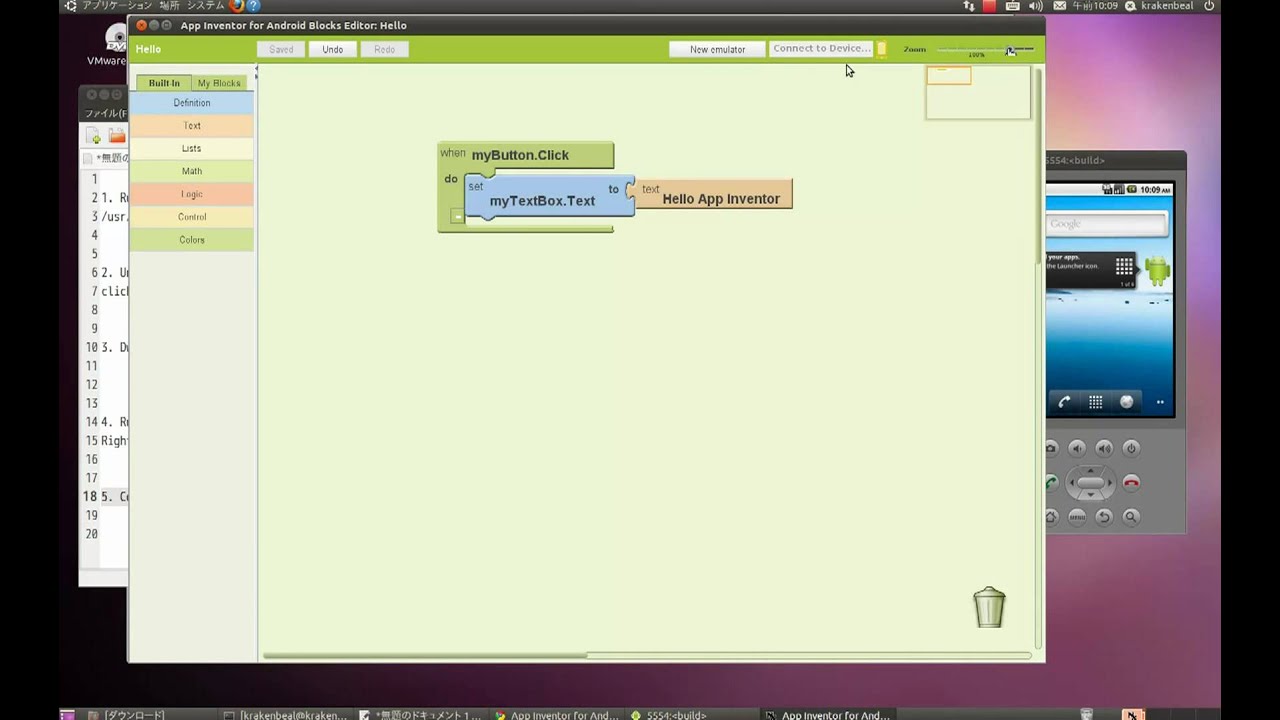Click the vertical scrollbar of the workspace
Screen dimensions: 1280x720
pos(1037,165)
